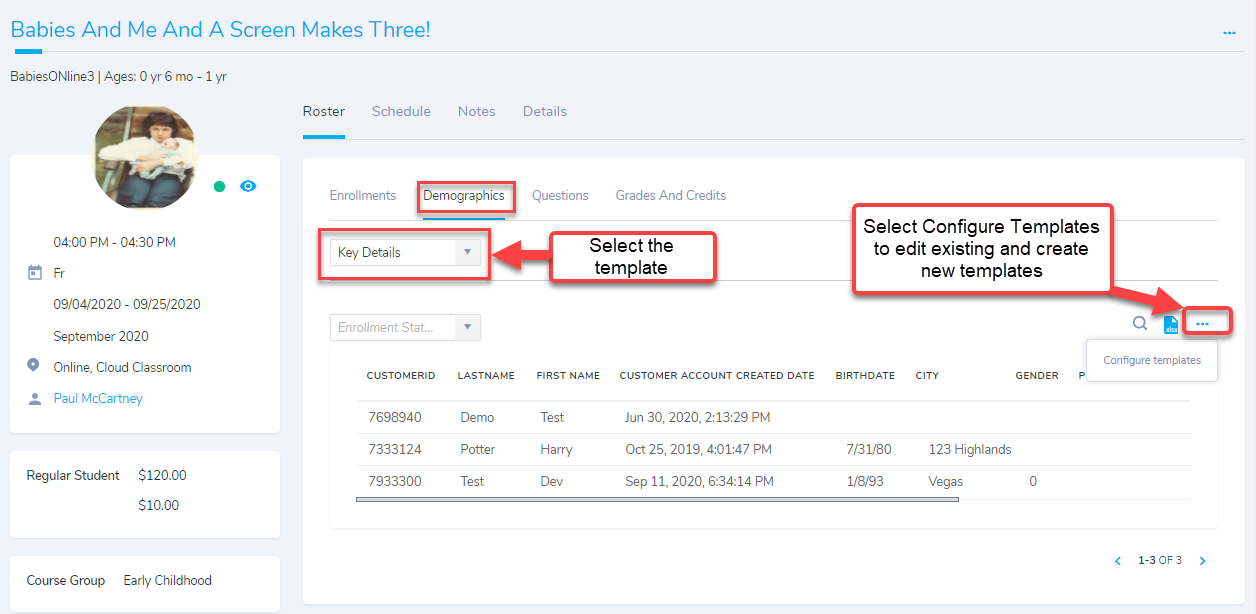Click the last name Potter cell

(478, 449)
